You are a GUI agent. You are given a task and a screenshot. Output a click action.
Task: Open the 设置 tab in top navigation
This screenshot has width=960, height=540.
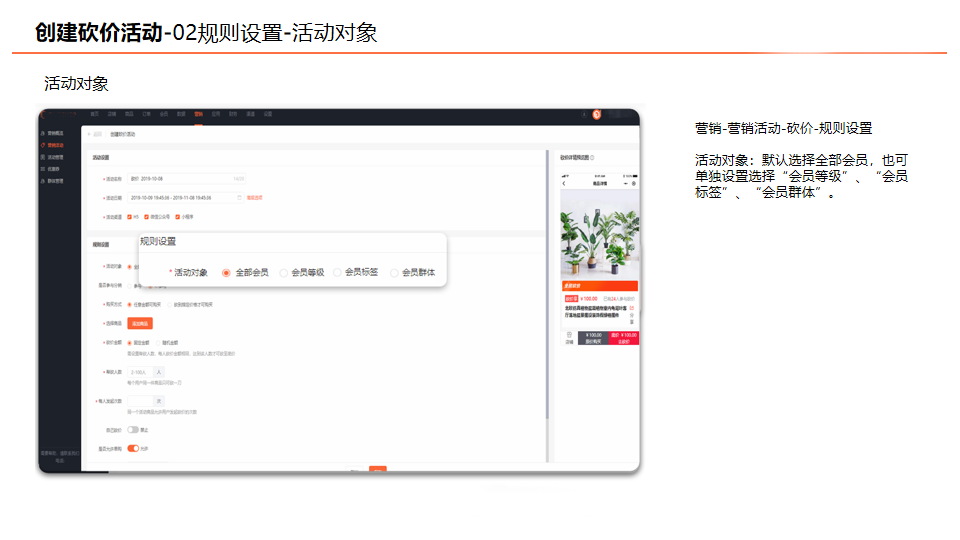268,114
